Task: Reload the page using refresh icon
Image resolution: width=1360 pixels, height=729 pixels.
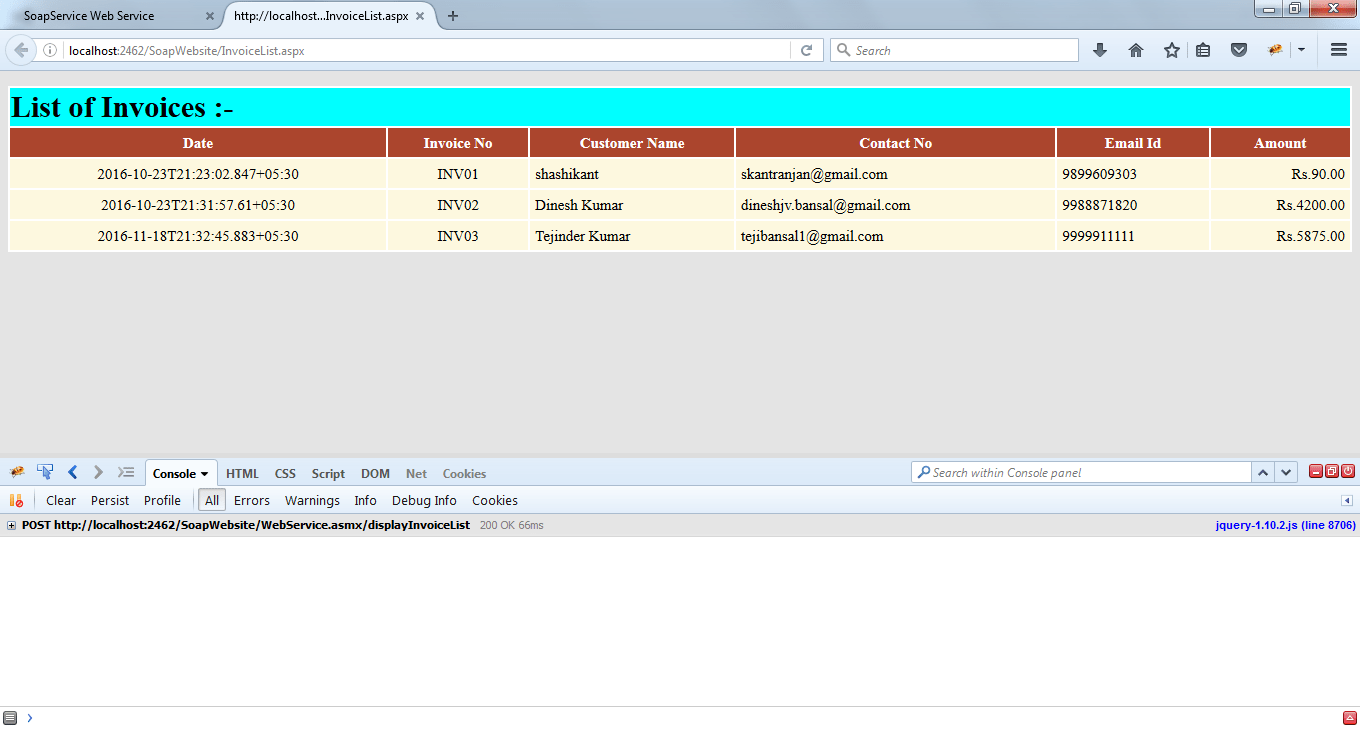Action: click(806, 50)
